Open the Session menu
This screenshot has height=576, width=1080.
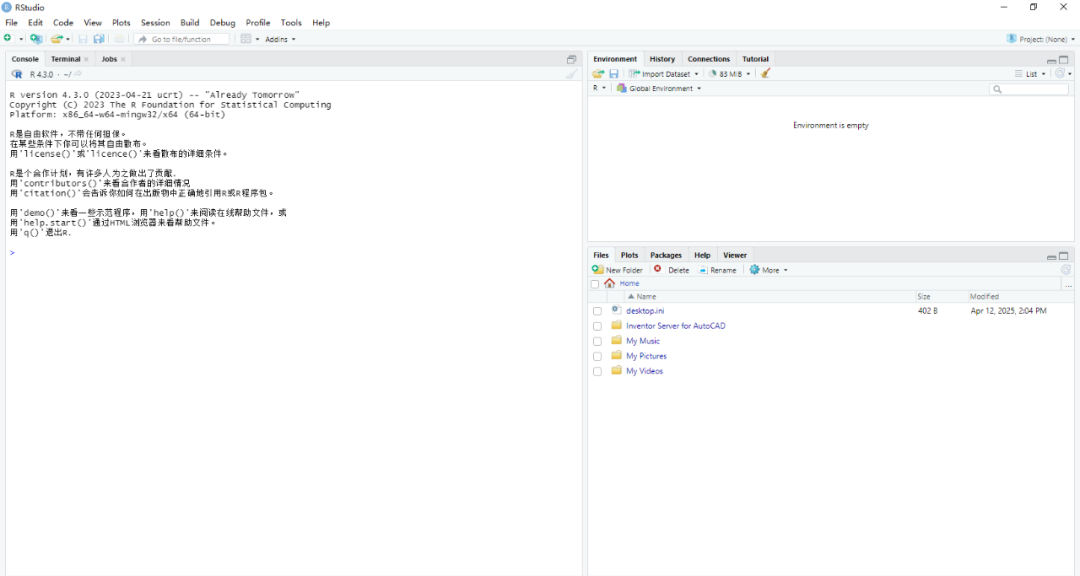point(155,22)
